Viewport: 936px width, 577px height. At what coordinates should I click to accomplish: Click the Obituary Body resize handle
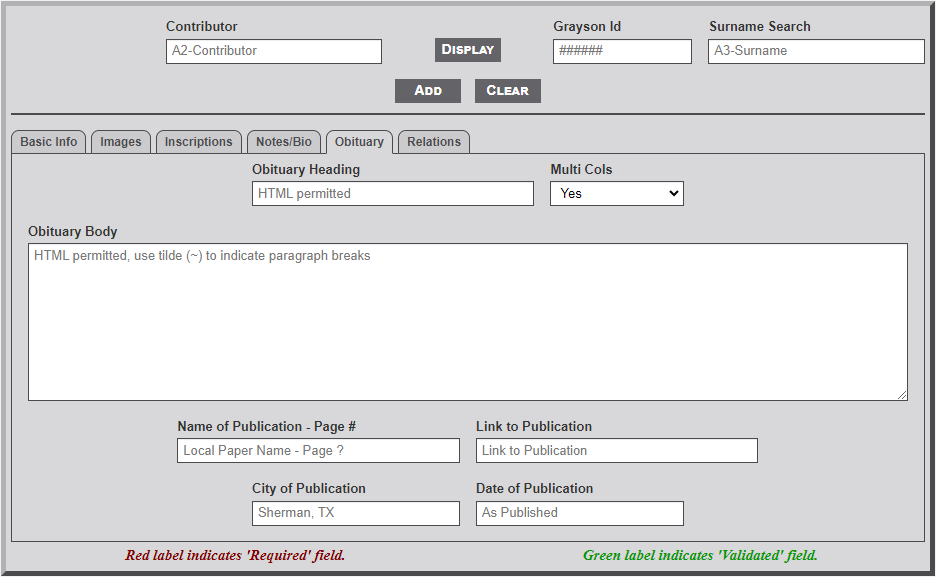point(902,395)
